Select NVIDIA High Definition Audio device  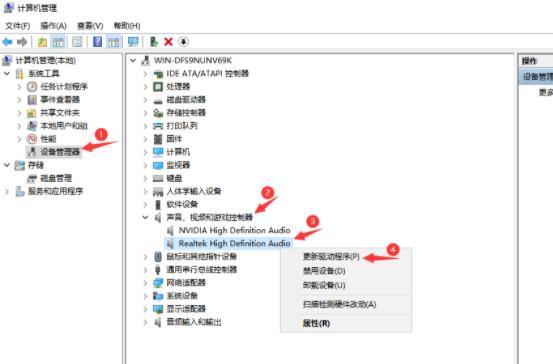pos(234,230)
